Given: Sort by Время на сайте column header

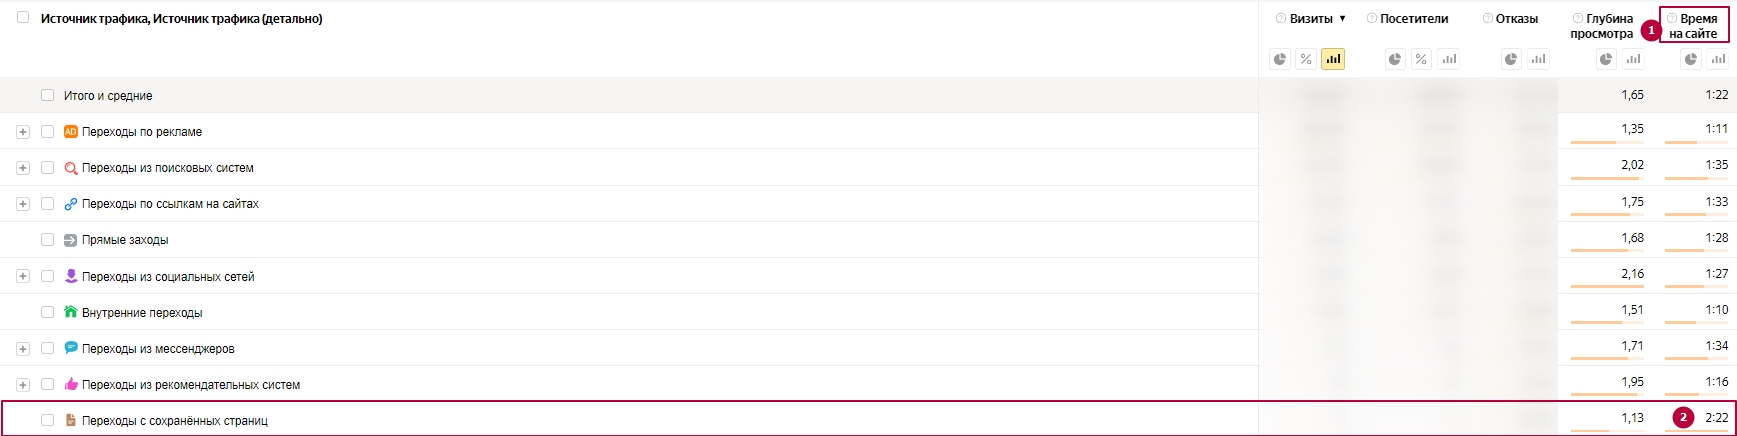Looking at the screenshot, I should click(x=1695, y=26).
